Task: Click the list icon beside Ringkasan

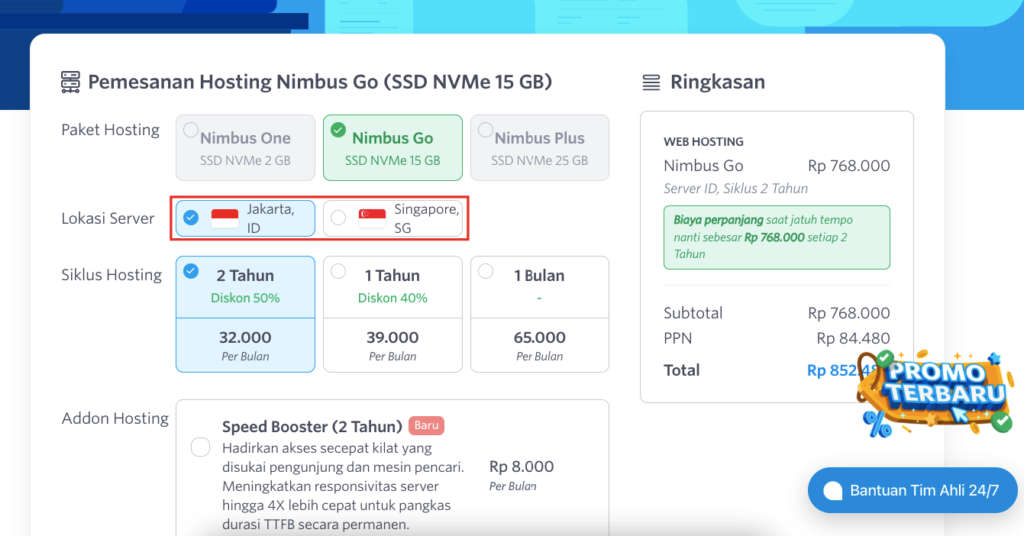Action: (x=651, y=82)
